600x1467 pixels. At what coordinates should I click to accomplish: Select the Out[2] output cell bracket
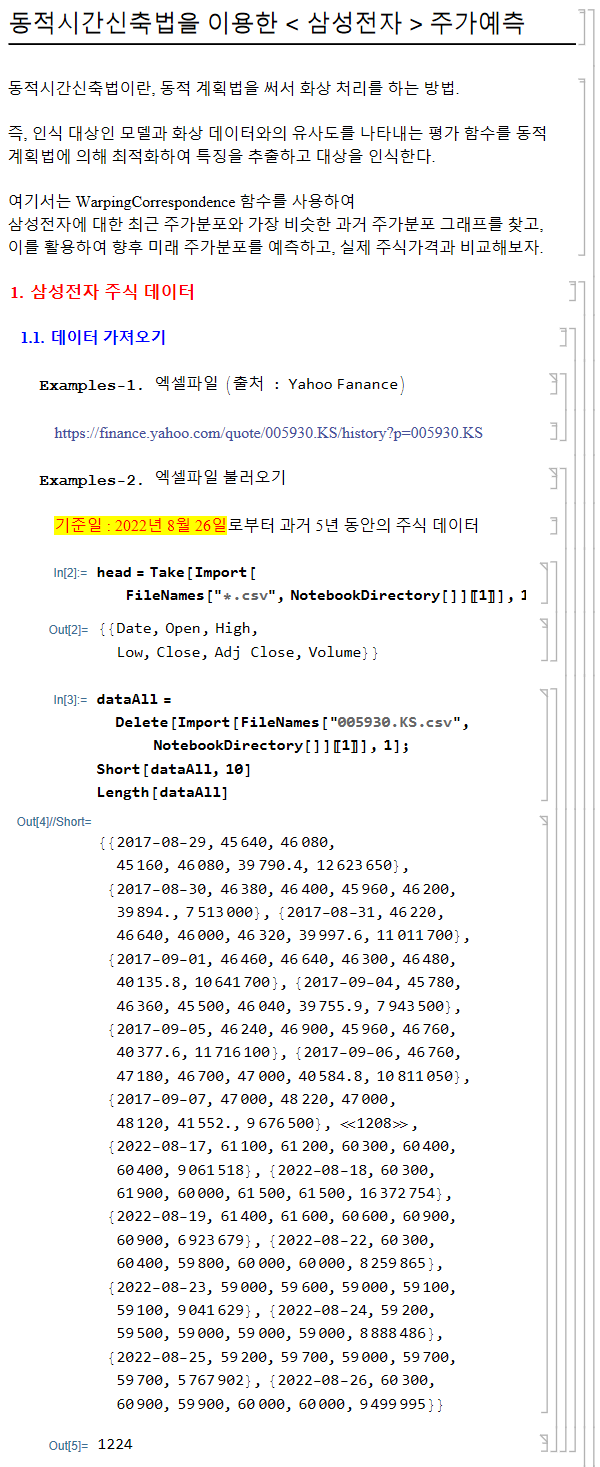tap(545, 639)
